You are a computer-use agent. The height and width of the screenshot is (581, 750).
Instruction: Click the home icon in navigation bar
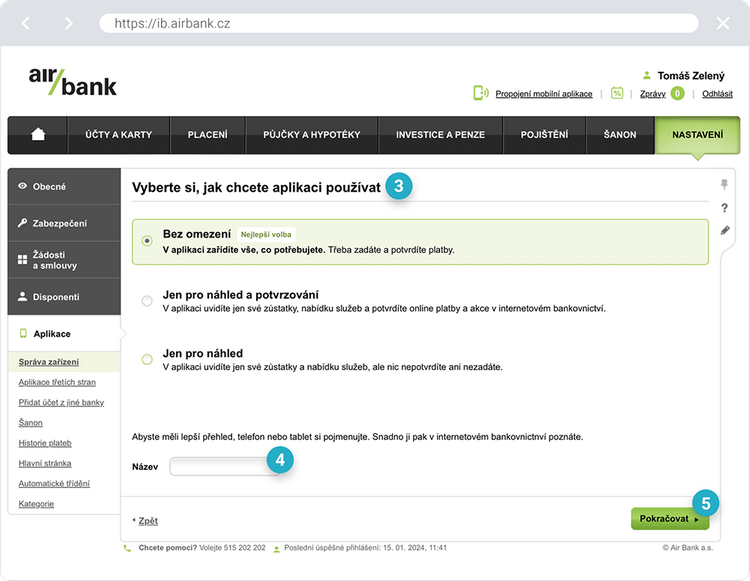[38, 135]
